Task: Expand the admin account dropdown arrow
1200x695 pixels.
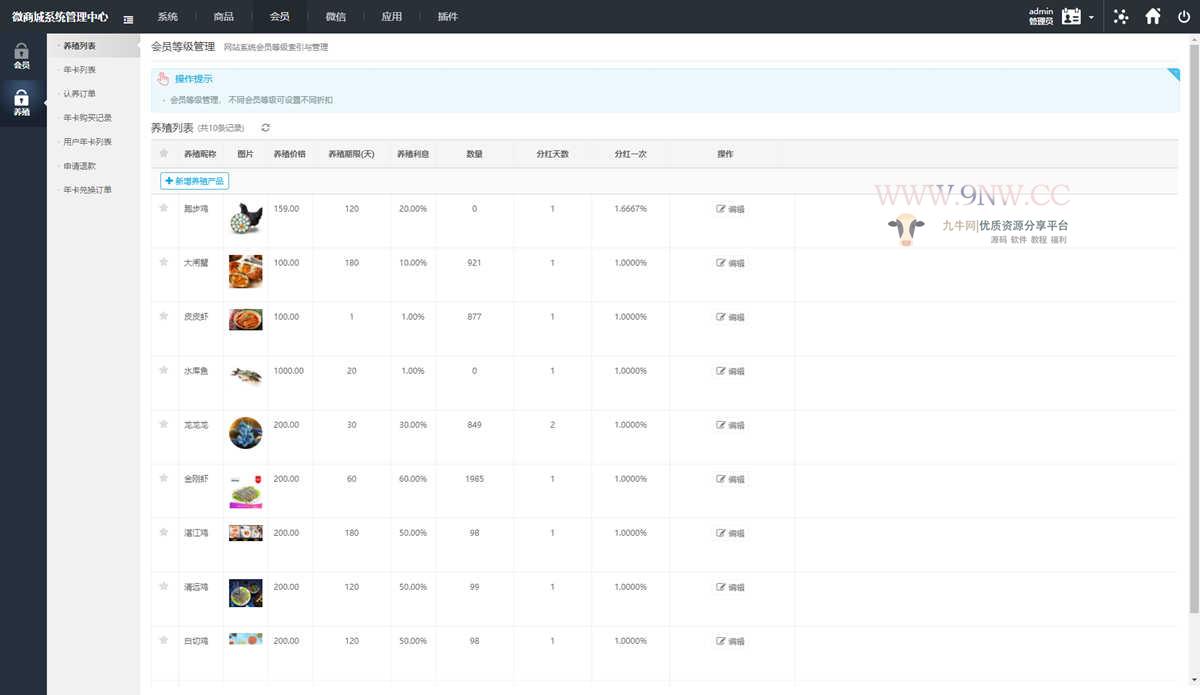Action: coord(1091,18)
